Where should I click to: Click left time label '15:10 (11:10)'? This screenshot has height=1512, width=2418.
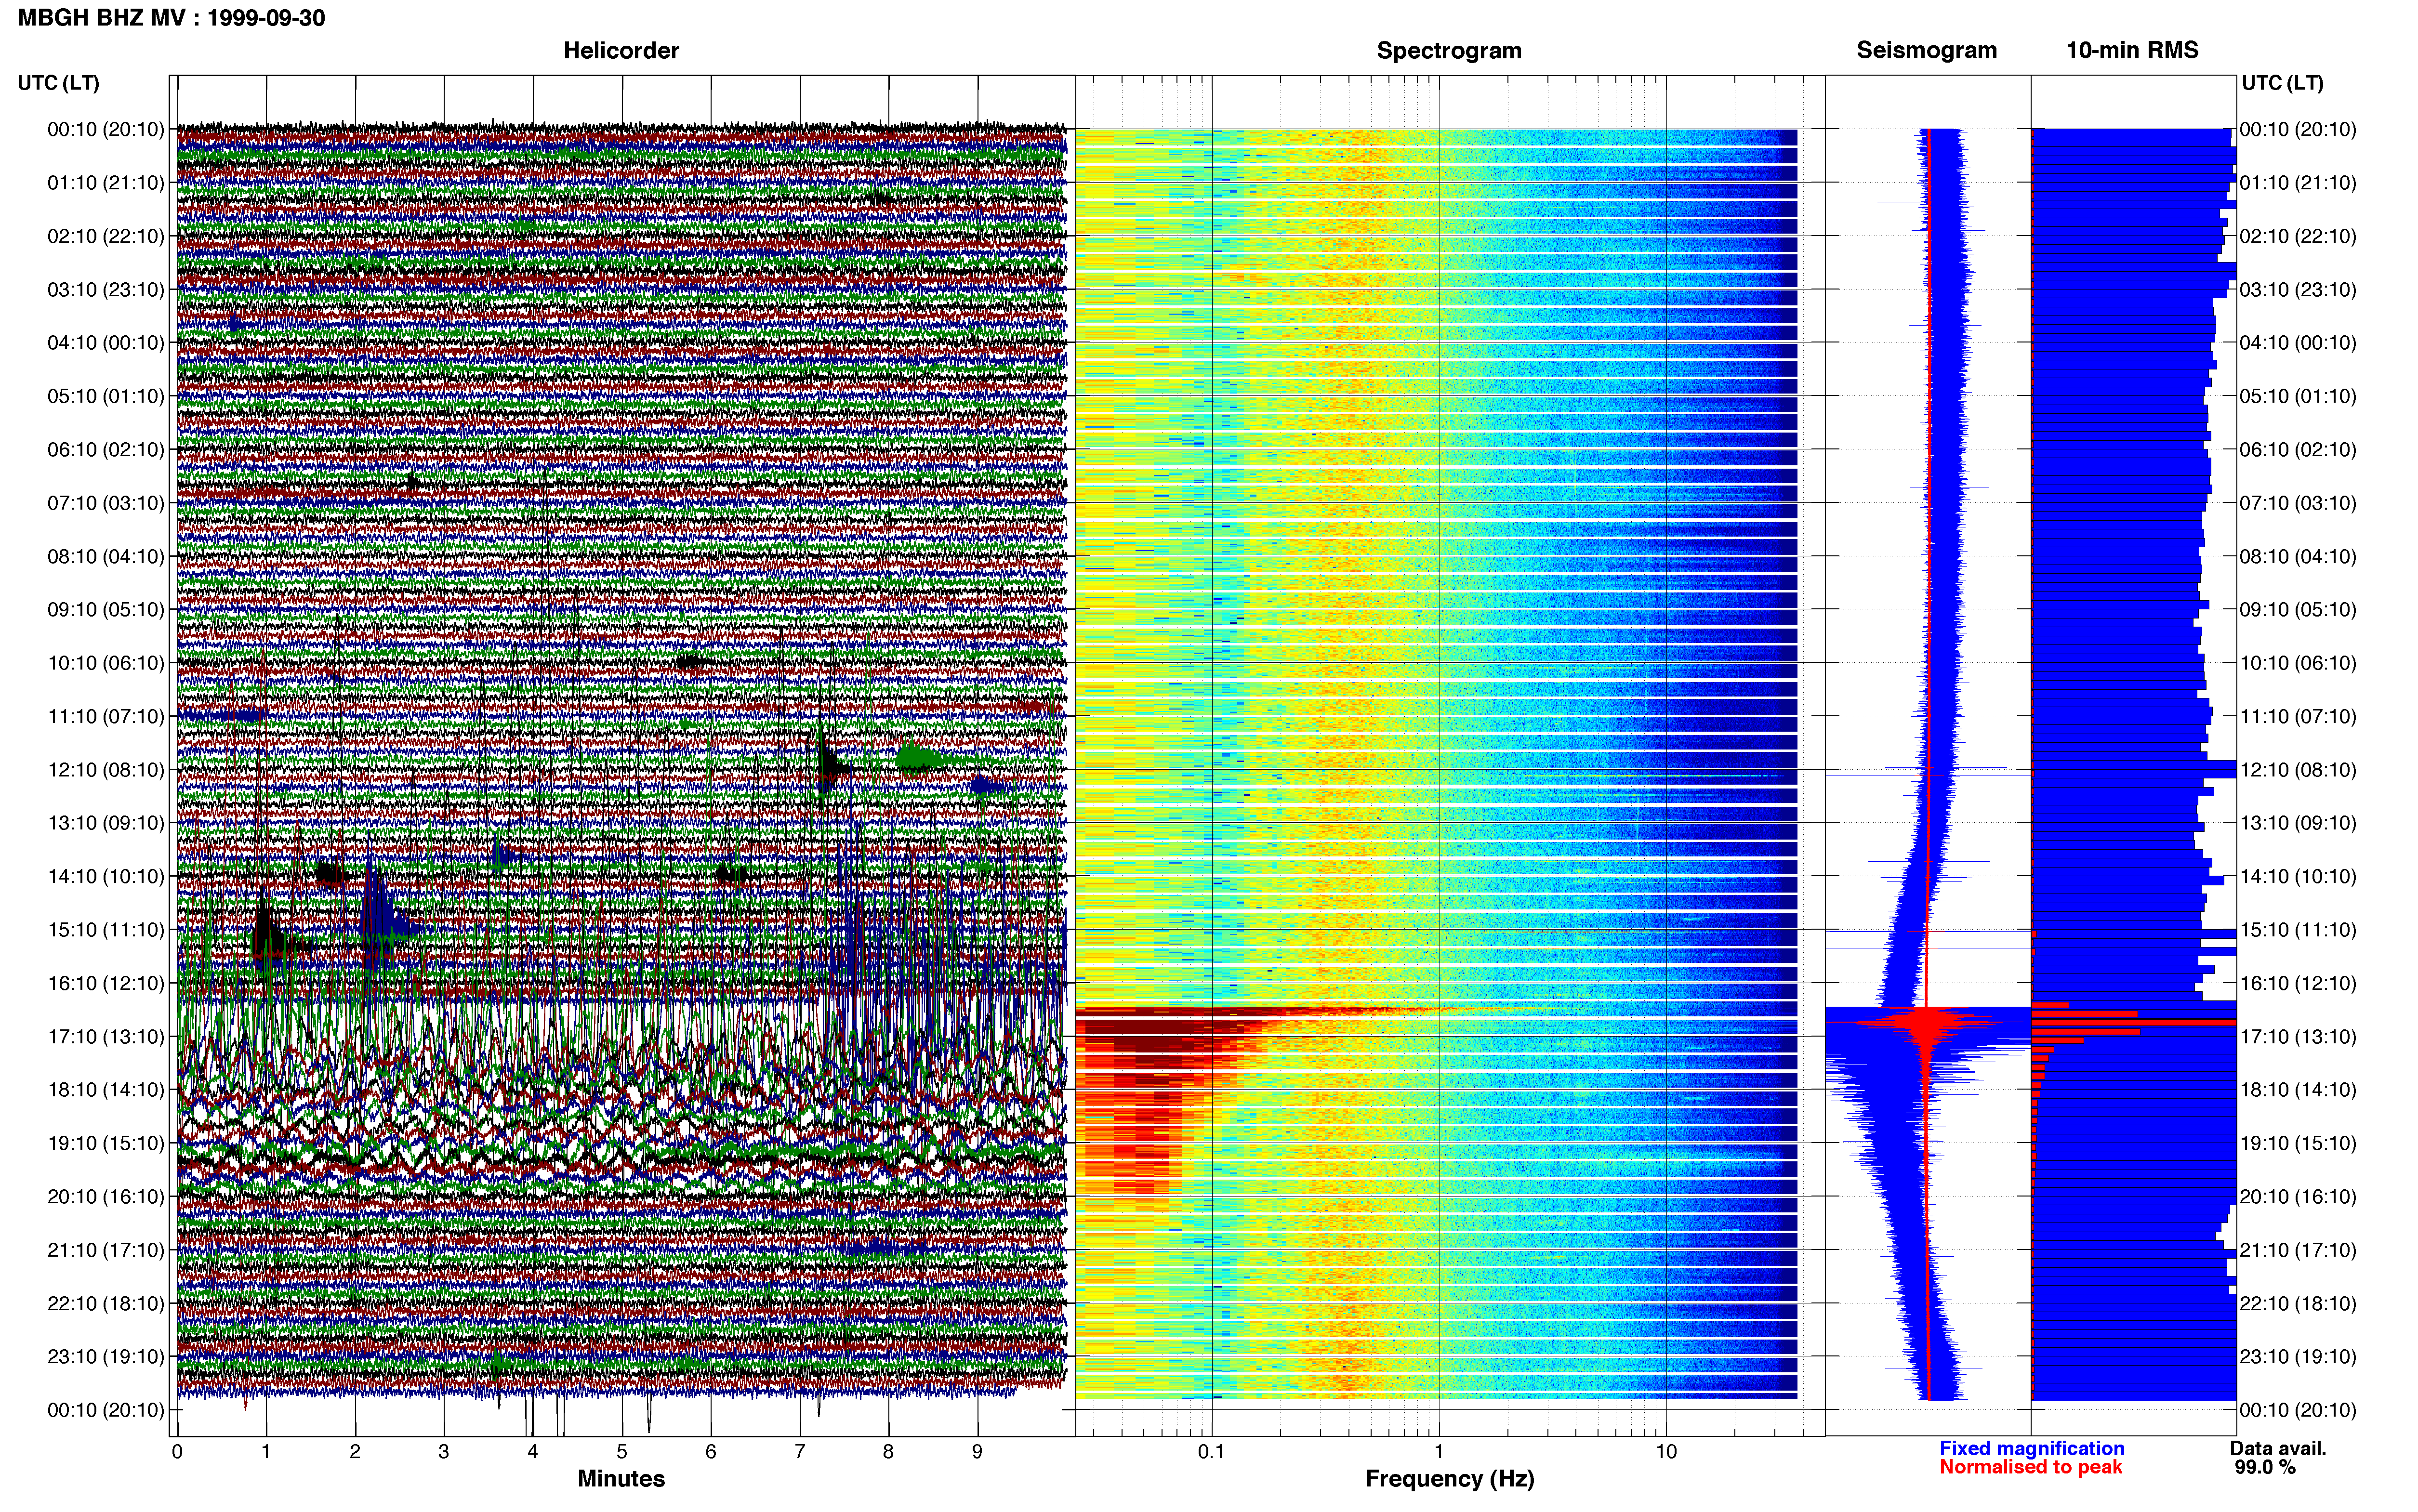coord(106,930)
